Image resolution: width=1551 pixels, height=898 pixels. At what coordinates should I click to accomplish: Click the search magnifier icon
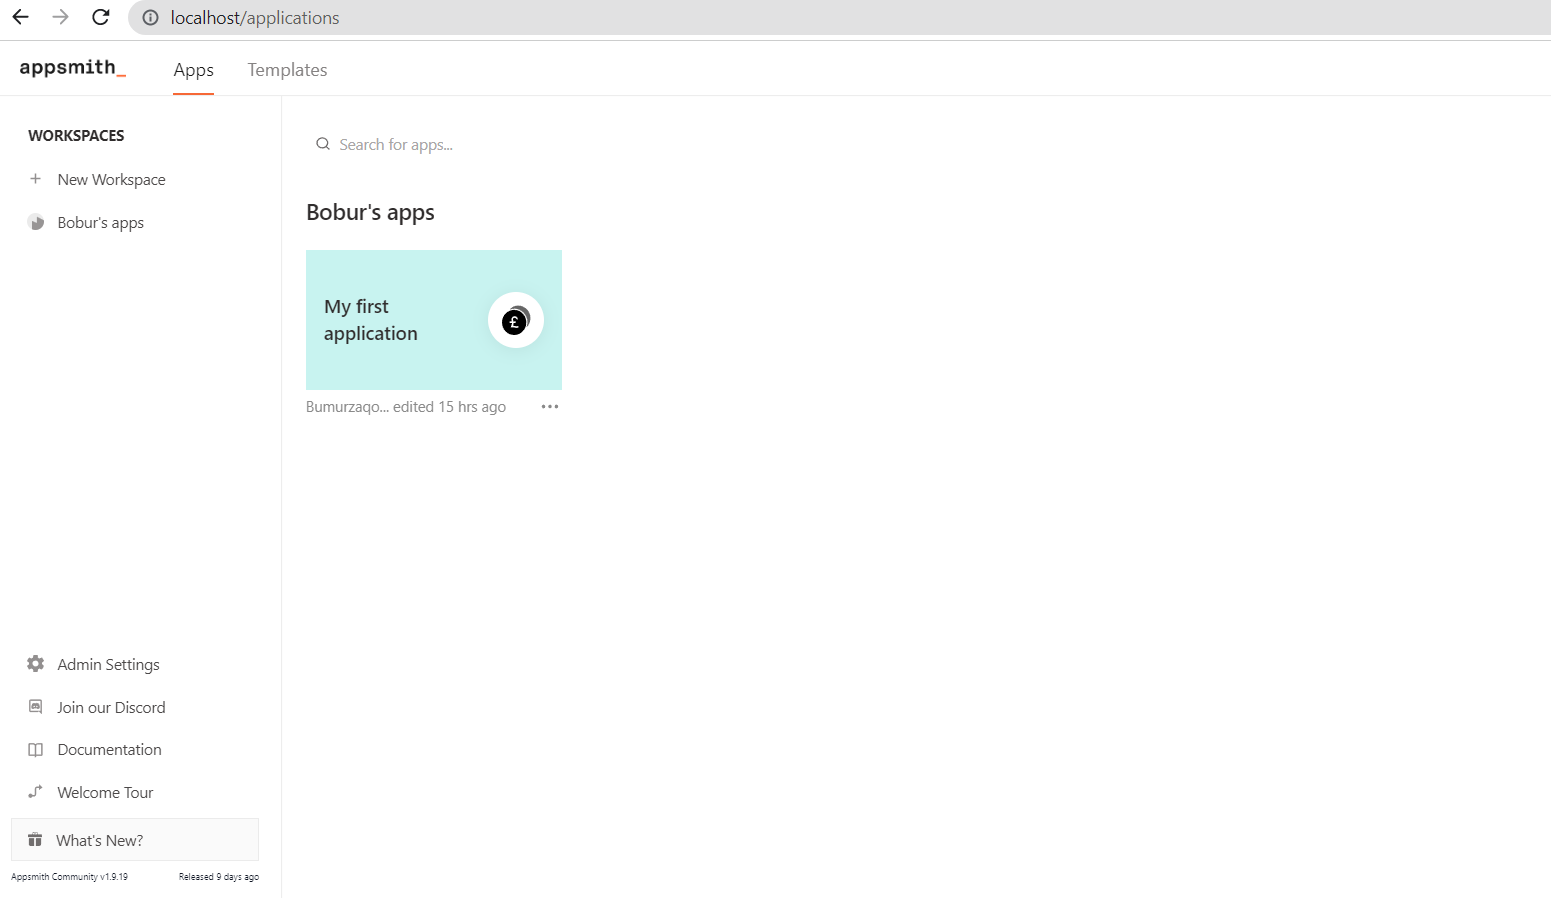point(323,144)
